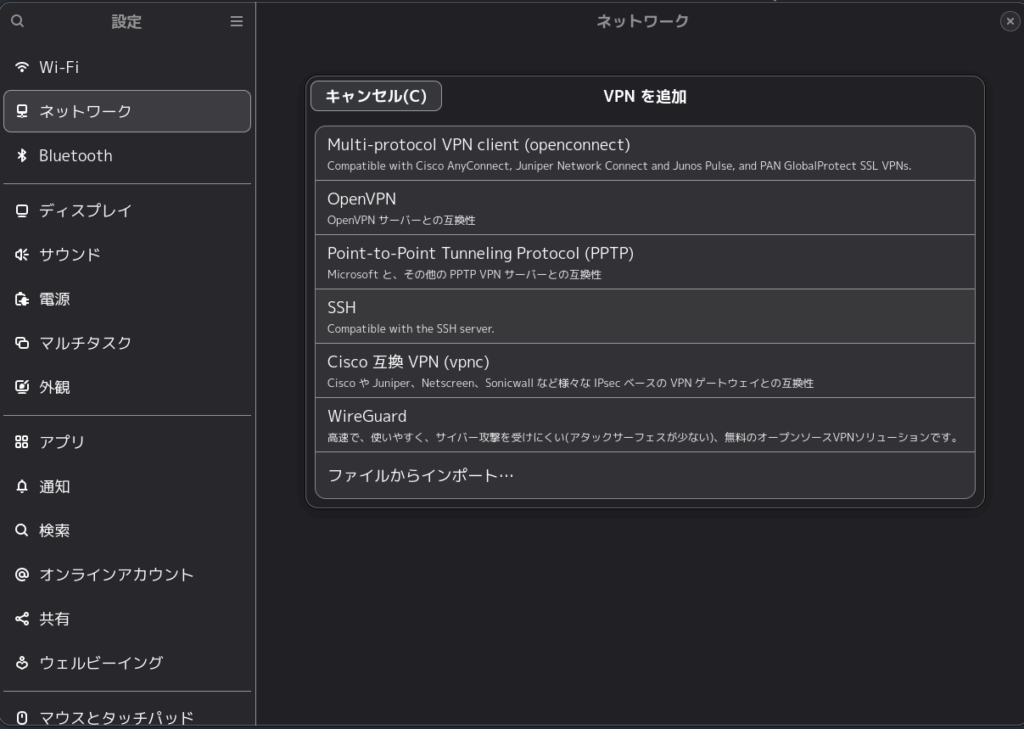Viewport: 1024px width, 729px height.
Task: Show 通知 settings
Action: [x=127, y=487]
